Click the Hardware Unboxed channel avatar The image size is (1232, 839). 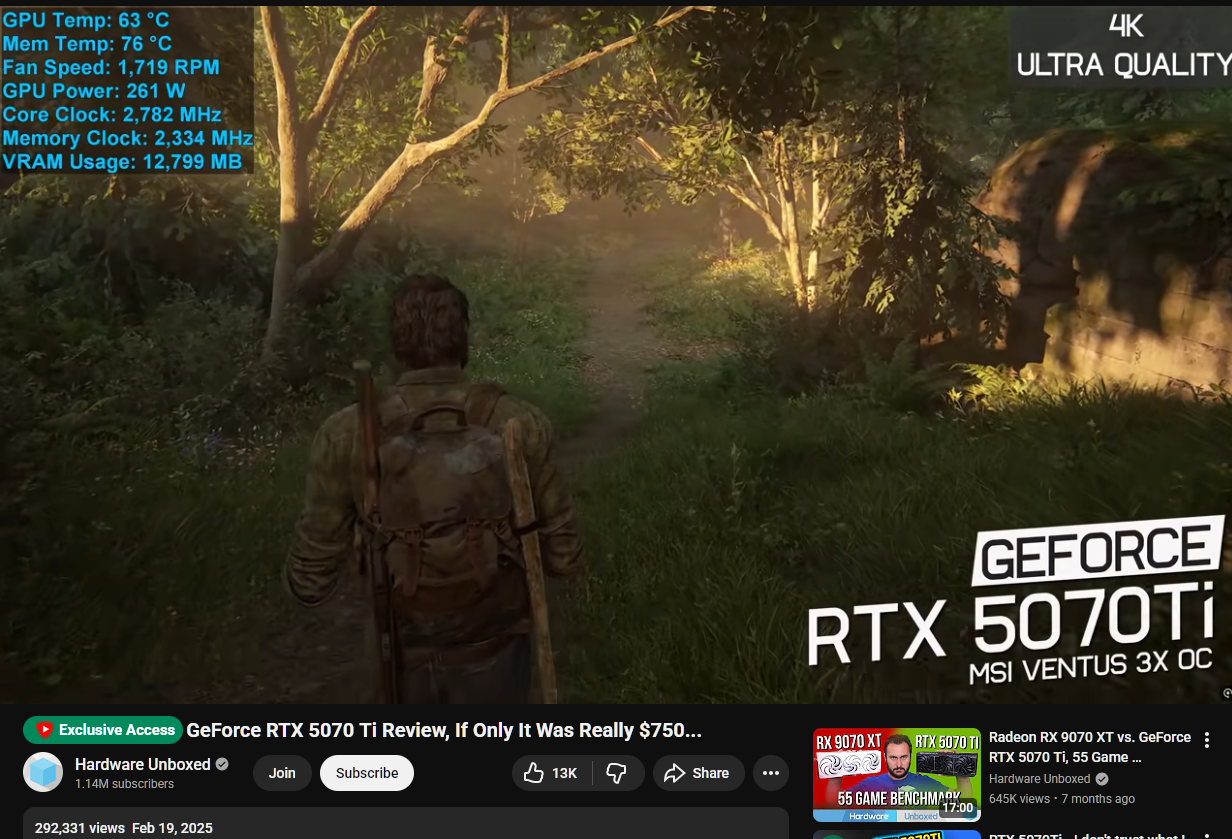coord(43,773)
